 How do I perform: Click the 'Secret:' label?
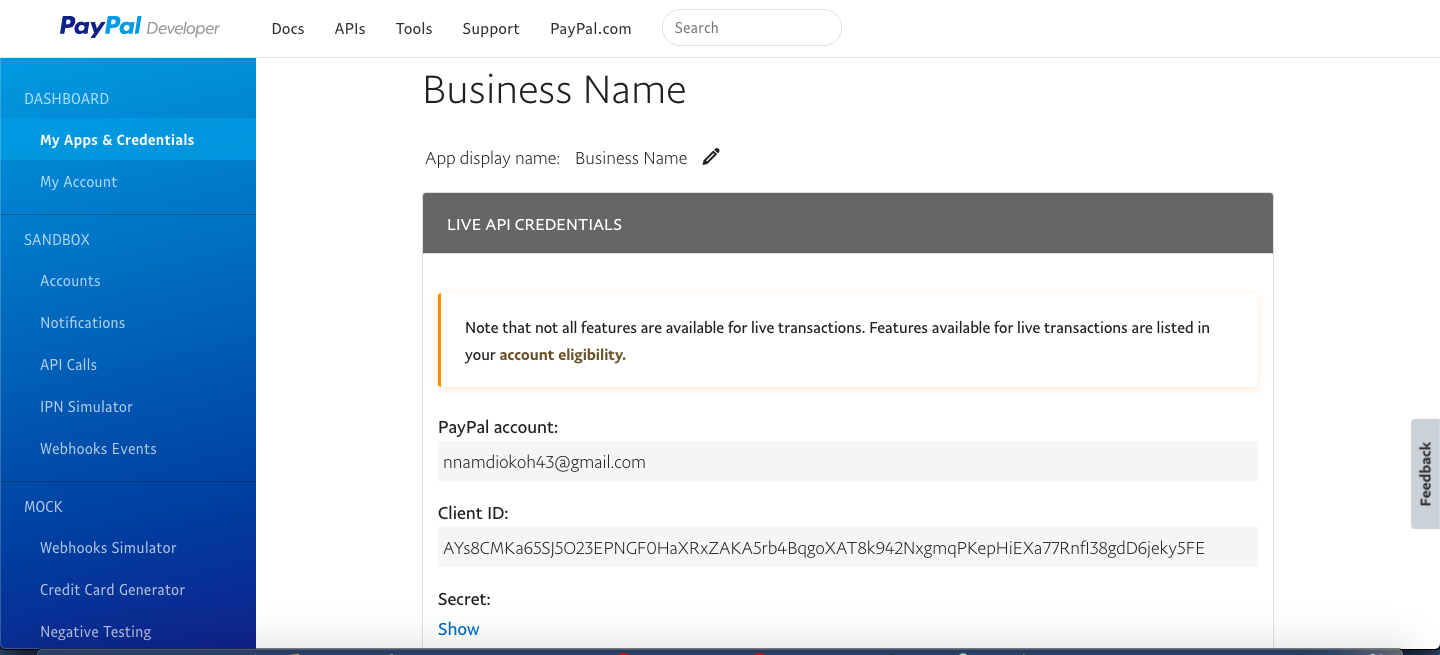click(x=464, y=599)
